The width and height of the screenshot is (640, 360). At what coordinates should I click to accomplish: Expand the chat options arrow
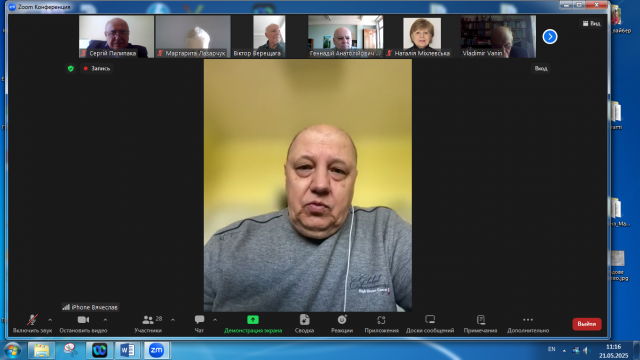[x=215, y=320]
